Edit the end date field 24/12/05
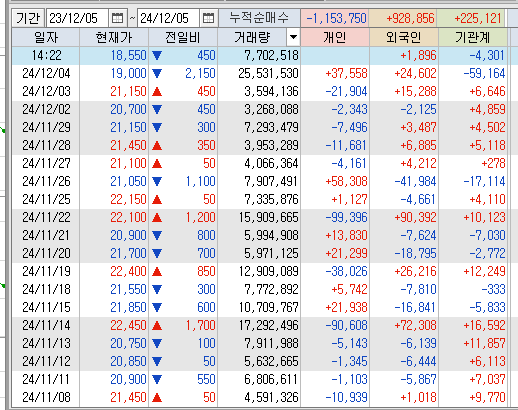Viewport: 518px width, 410px height. click(168, 18)
